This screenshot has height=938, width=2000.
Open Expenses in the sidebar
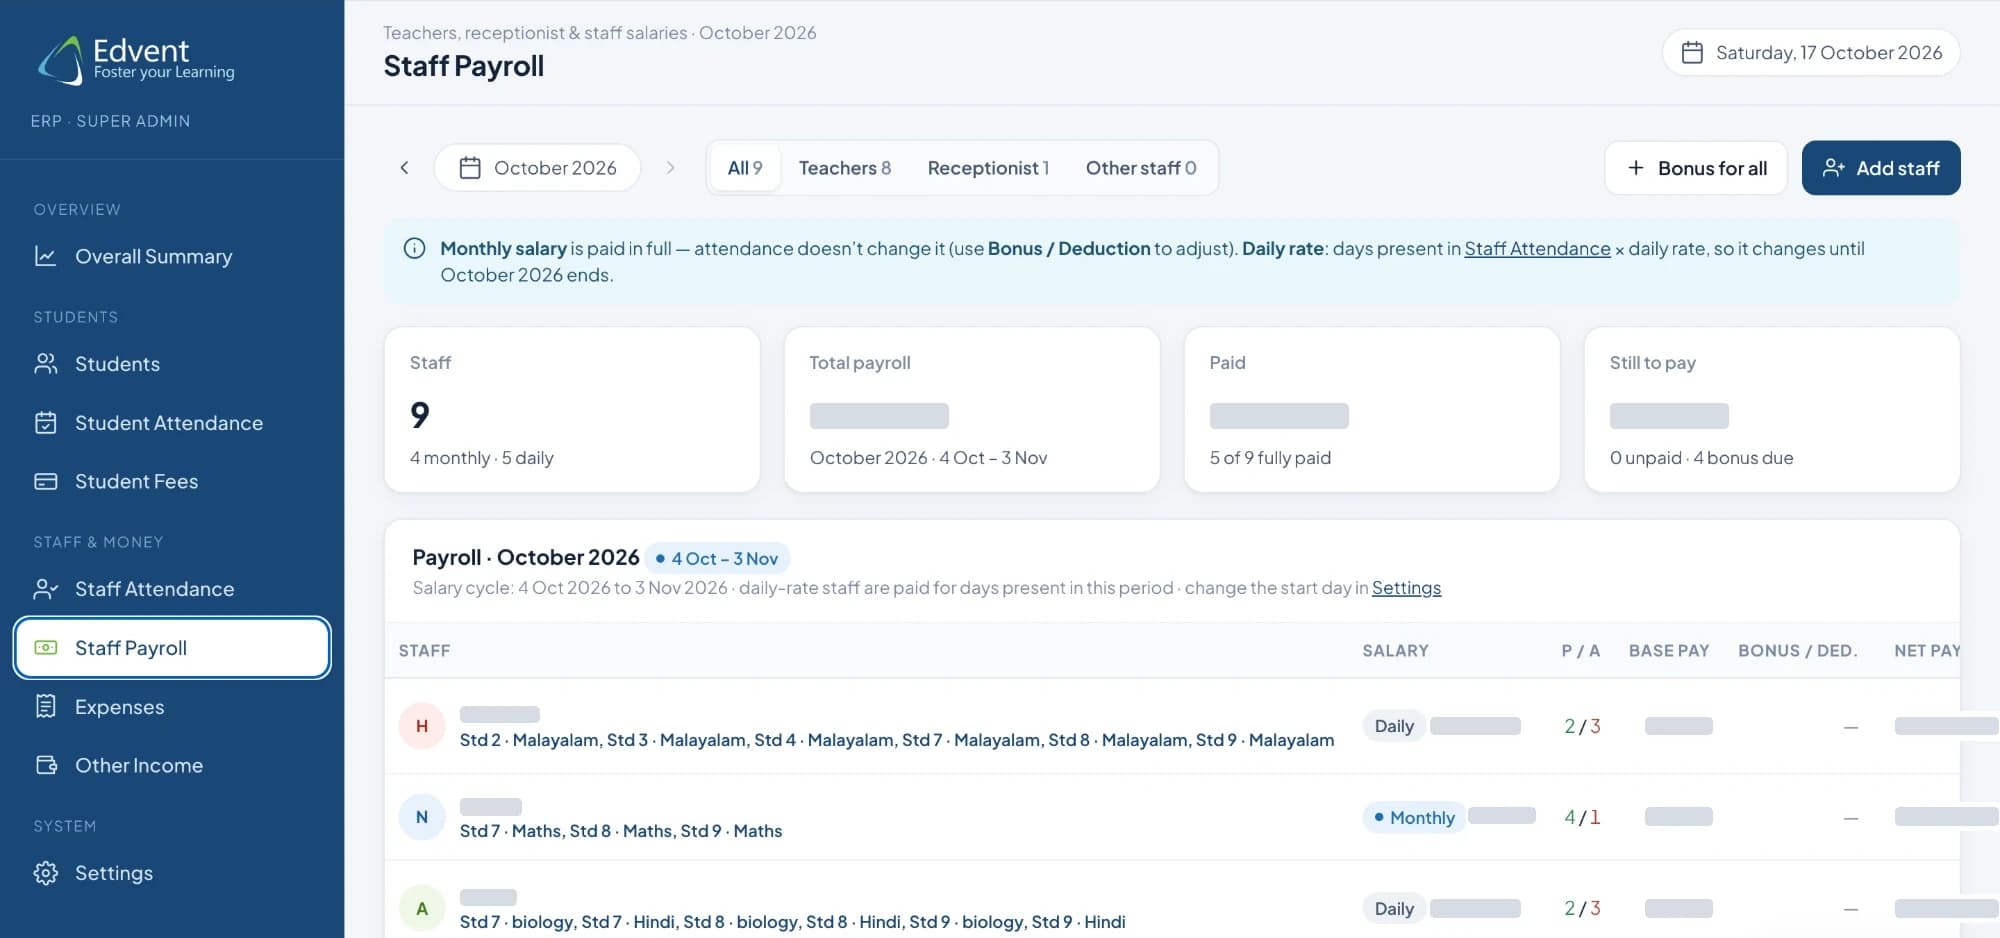pos(172,706)
